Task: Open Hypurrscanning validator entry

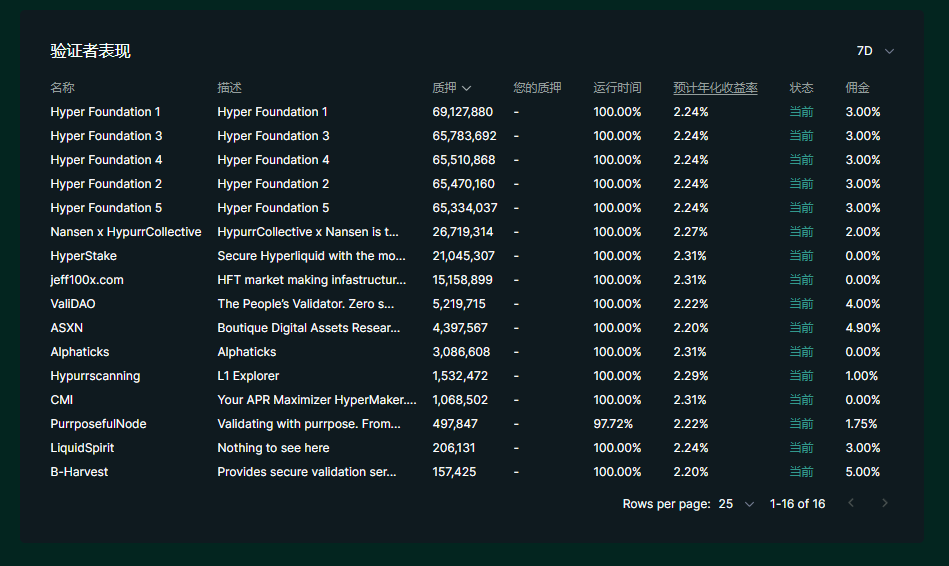Action: pyautogui.click(x=95, y=376)
